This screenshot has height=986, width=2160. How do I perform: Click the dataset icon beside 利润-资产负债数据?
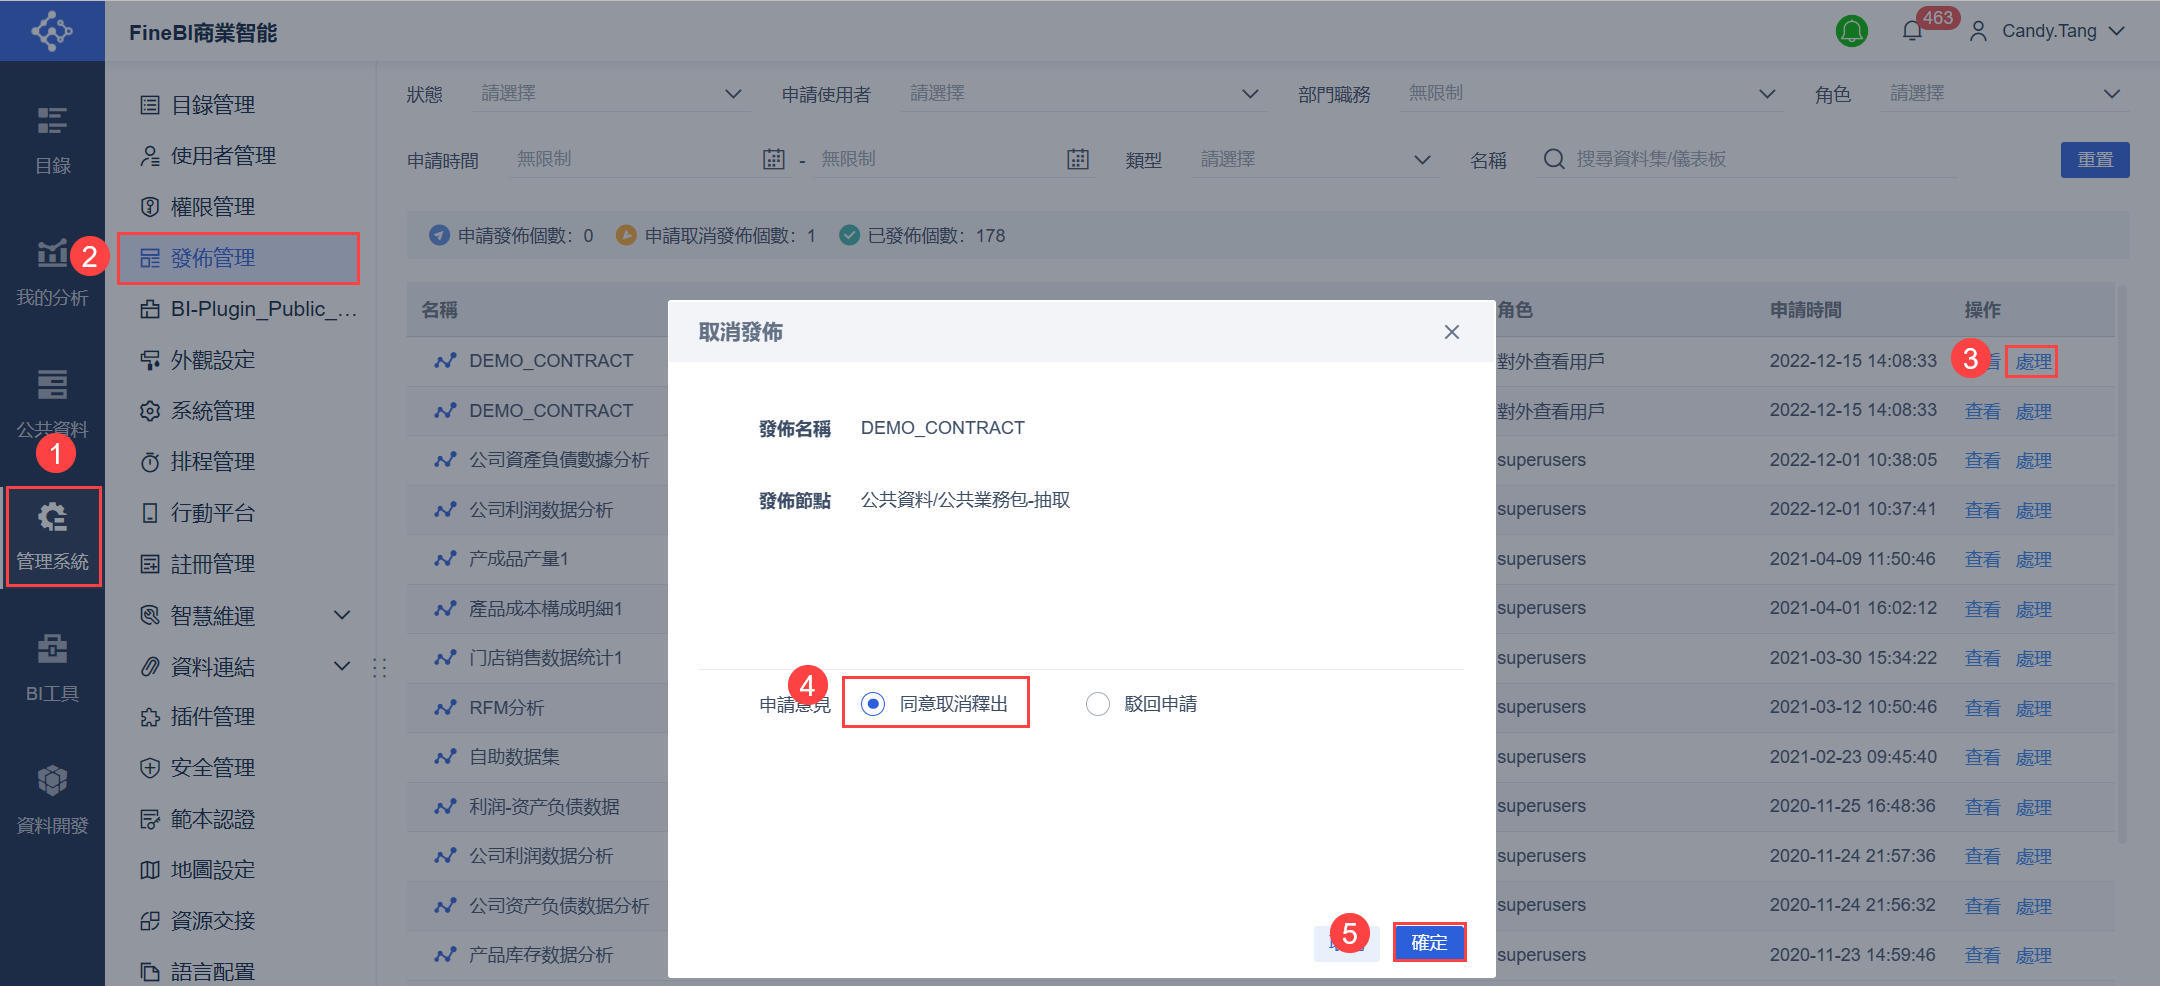(445, 806)
